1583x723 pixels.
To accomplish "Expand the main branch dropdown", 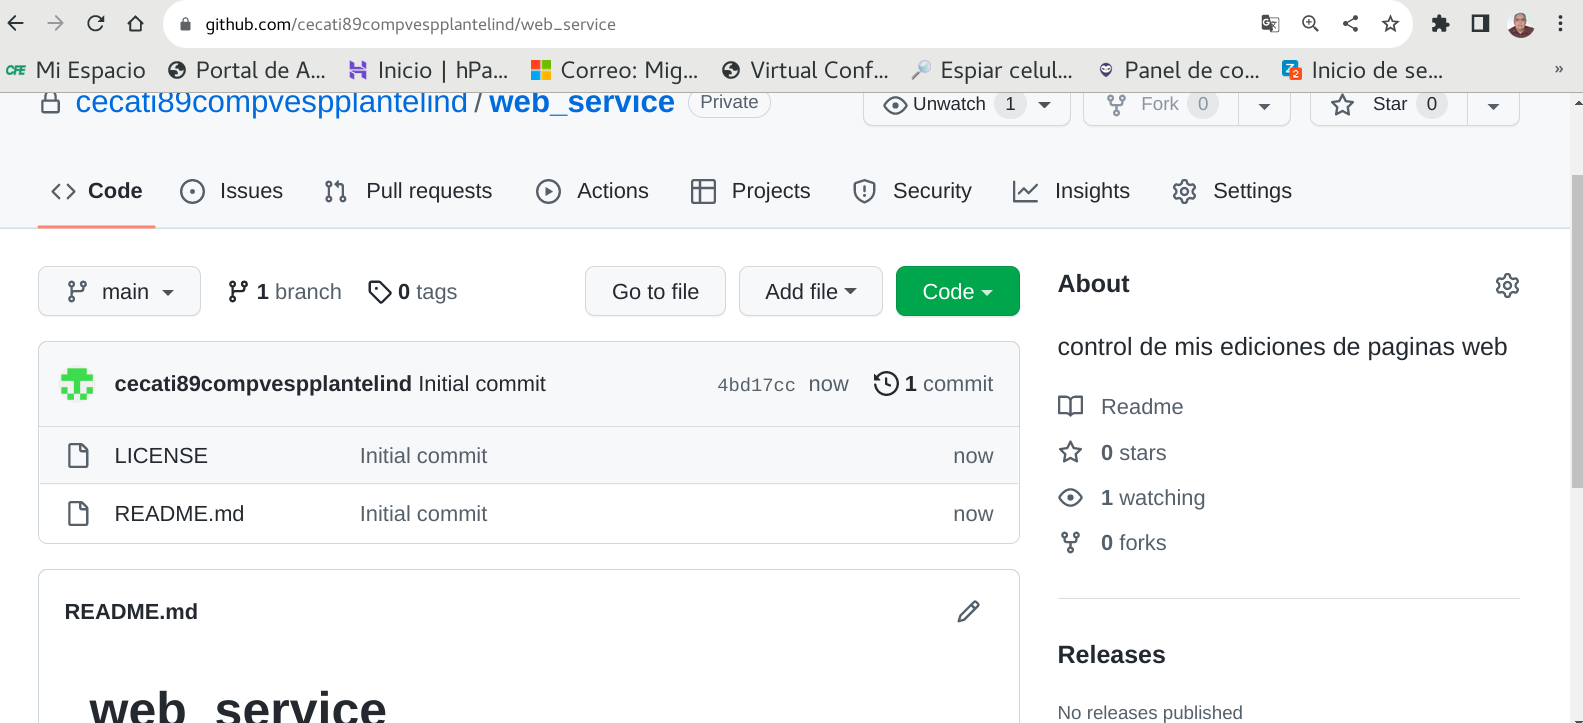I will (119, 292).
